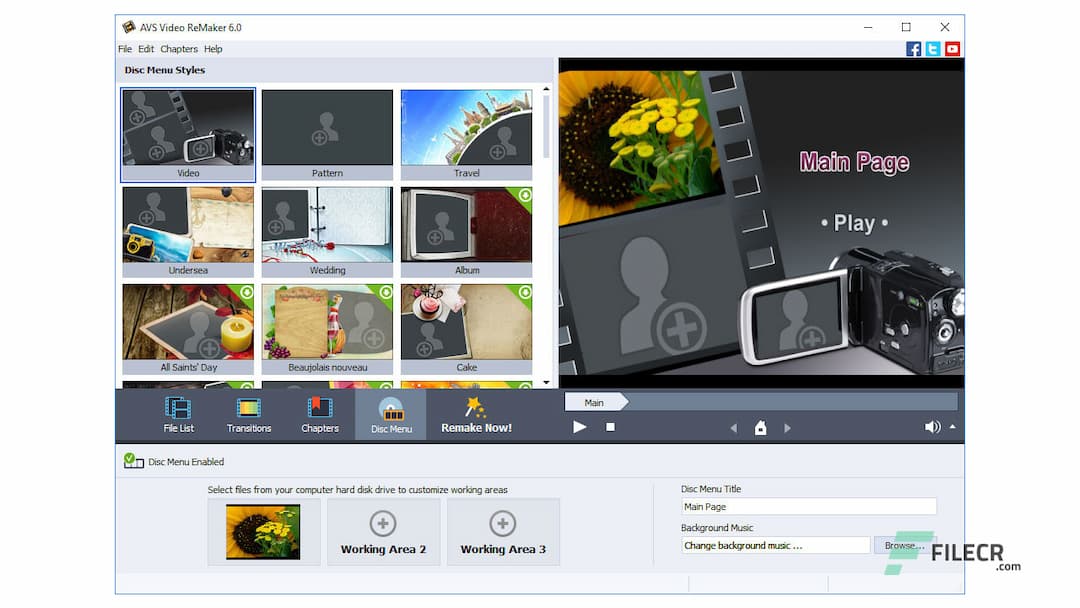Open the Facebook icon in the titlebar

913,47
